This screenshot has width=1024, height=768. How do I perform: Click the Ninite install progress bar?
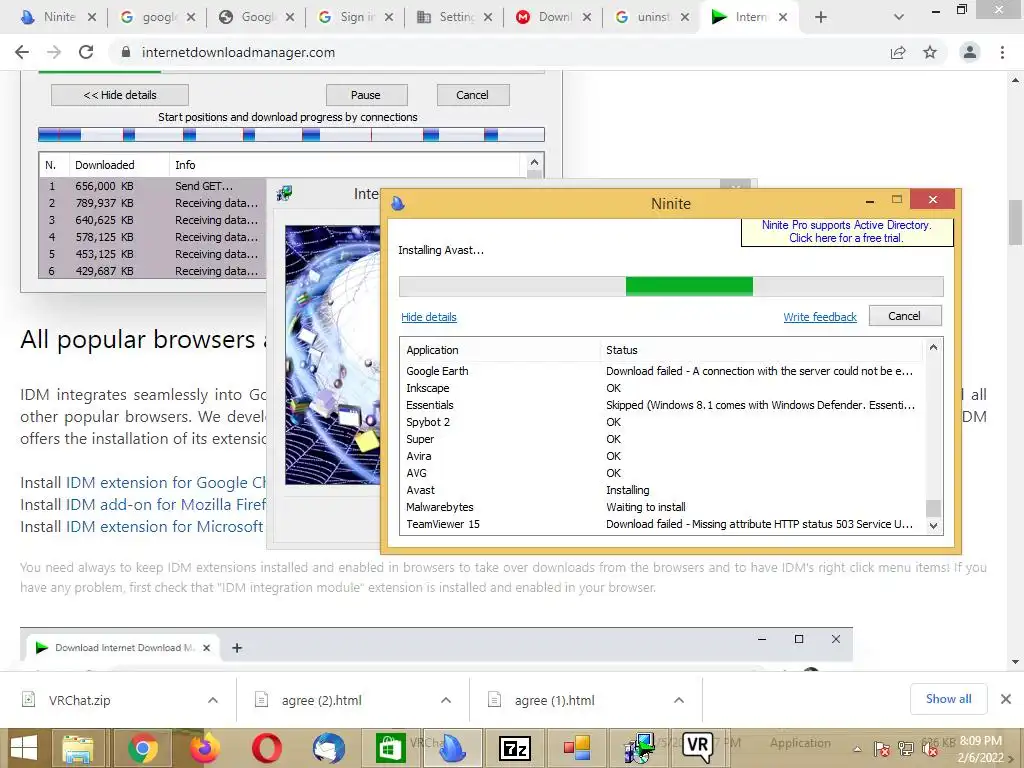pos(671,286)
